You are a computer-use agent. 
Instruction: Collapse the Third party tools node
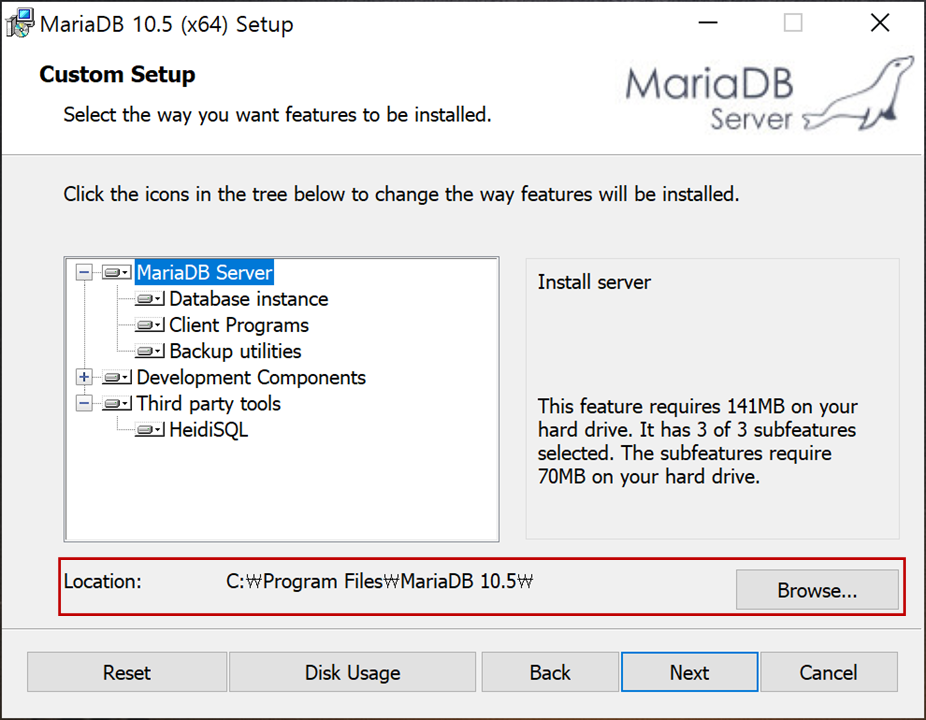tap(84, 403)
